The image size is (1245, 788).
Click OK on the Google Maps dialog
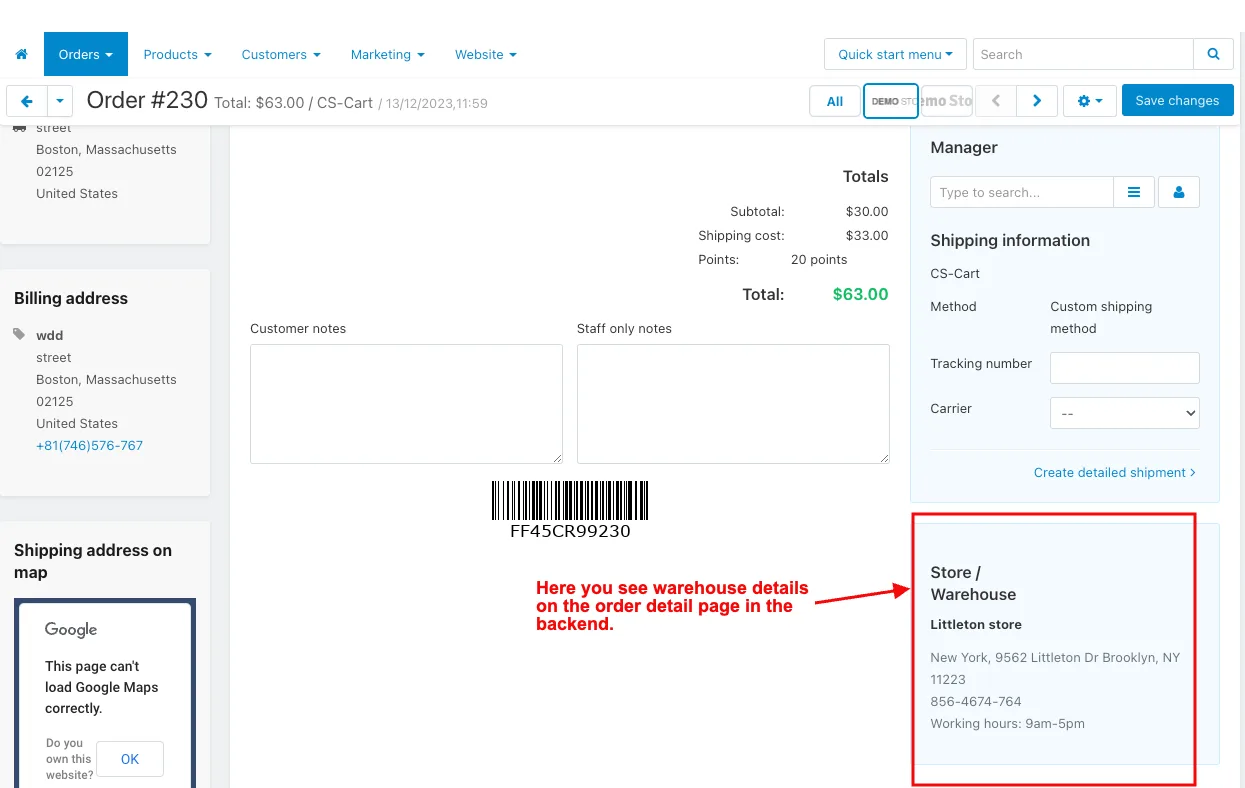click(130, 759)
